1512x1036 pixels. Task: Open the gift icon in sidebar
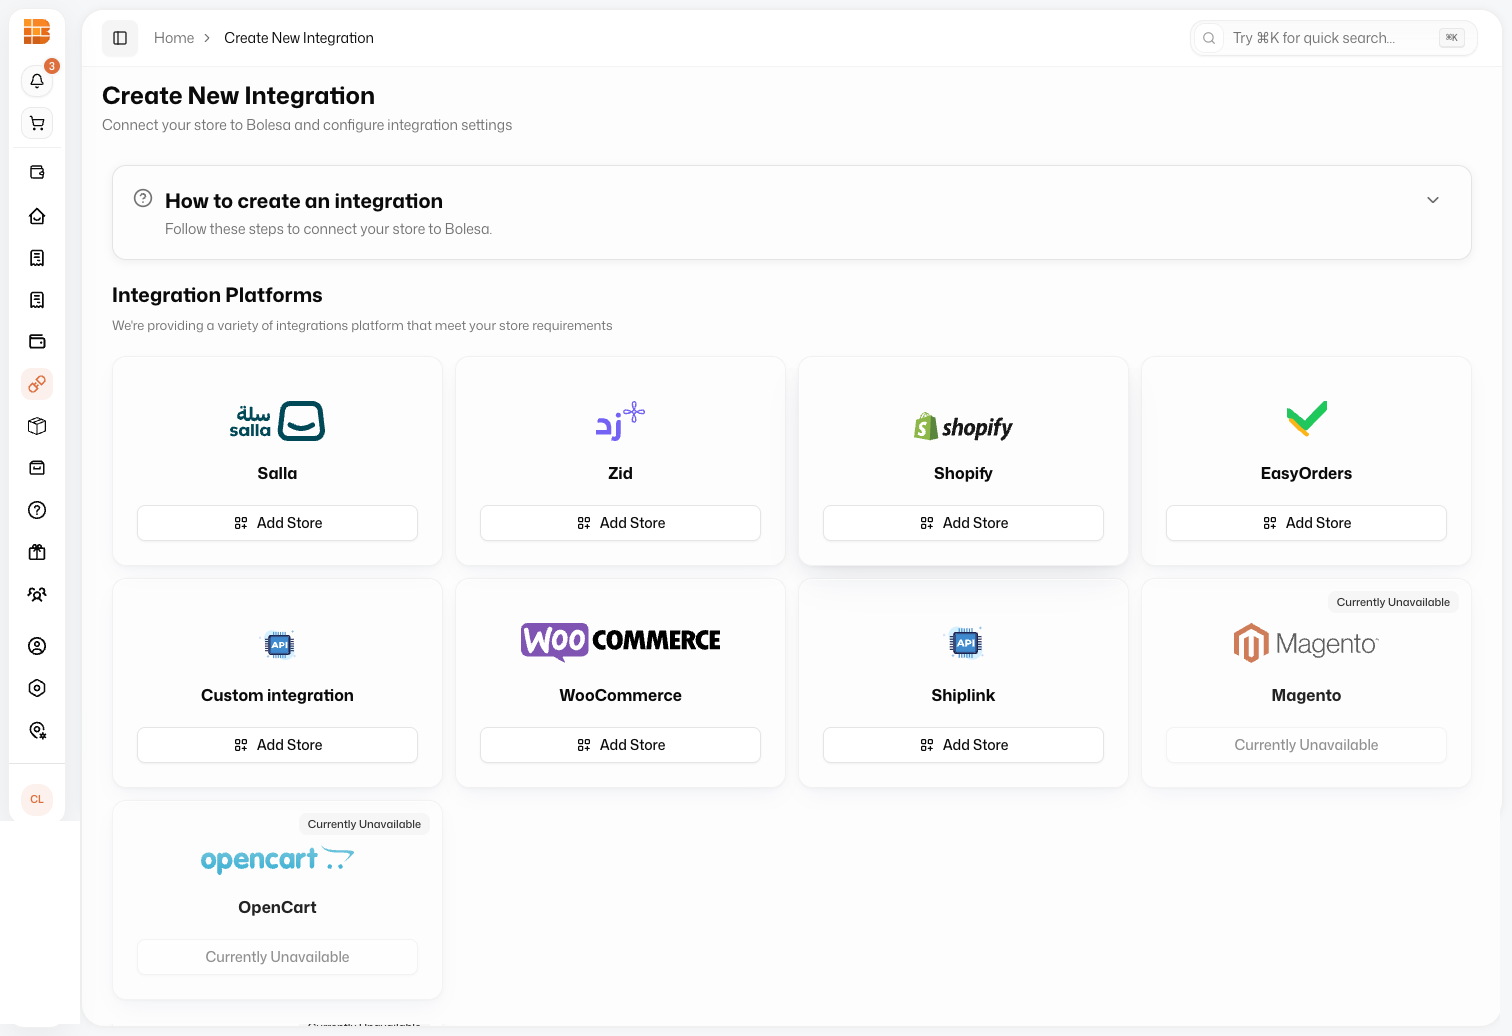(x=37, y=552)
